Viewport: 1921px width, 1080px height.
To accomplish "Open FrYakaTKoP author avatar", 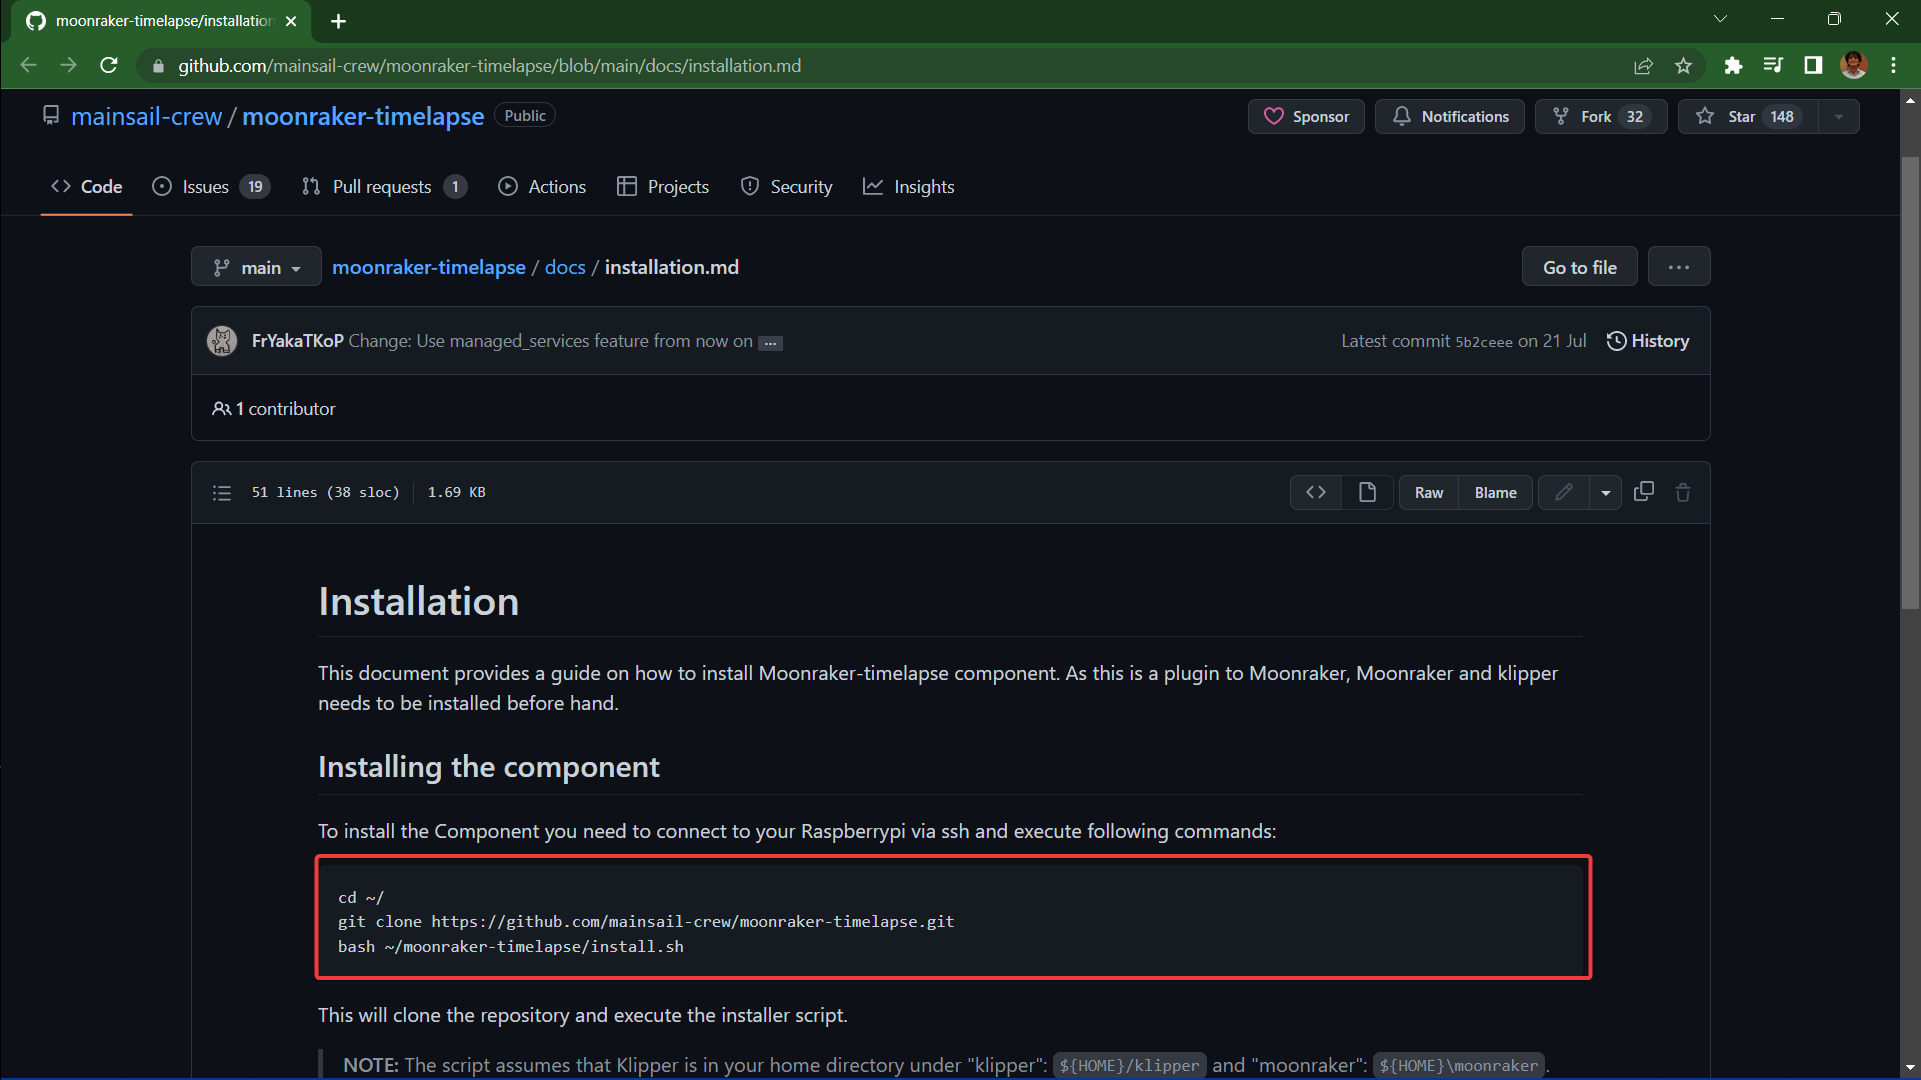I will click(x=222, y=341).
